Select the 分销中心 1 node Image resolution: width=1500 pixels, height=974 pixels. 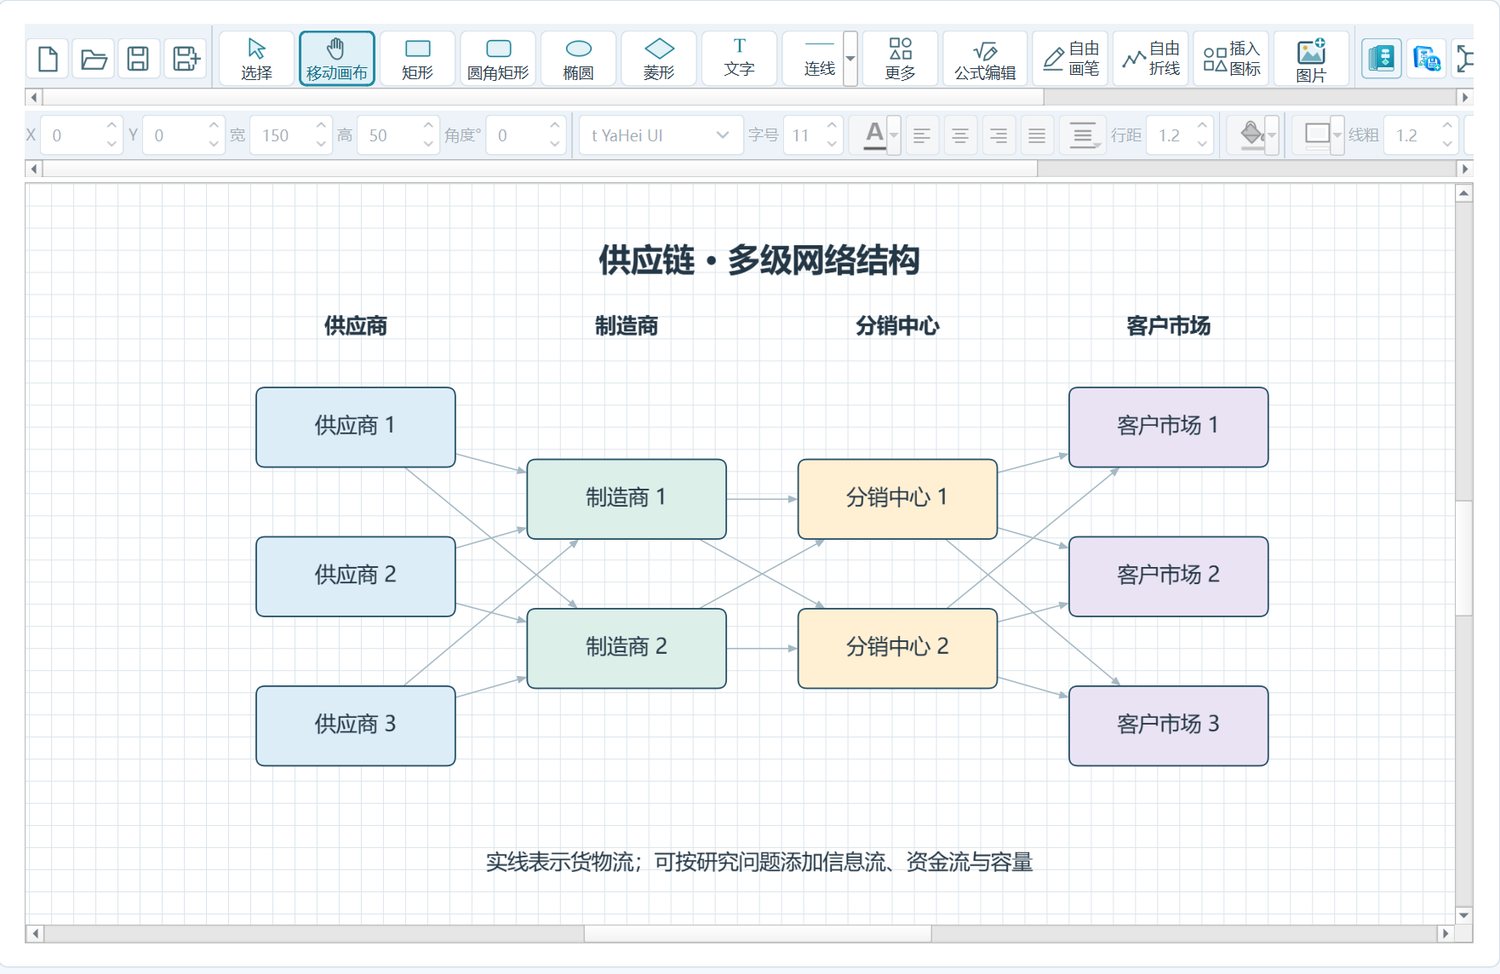click(x=898, y=499)
